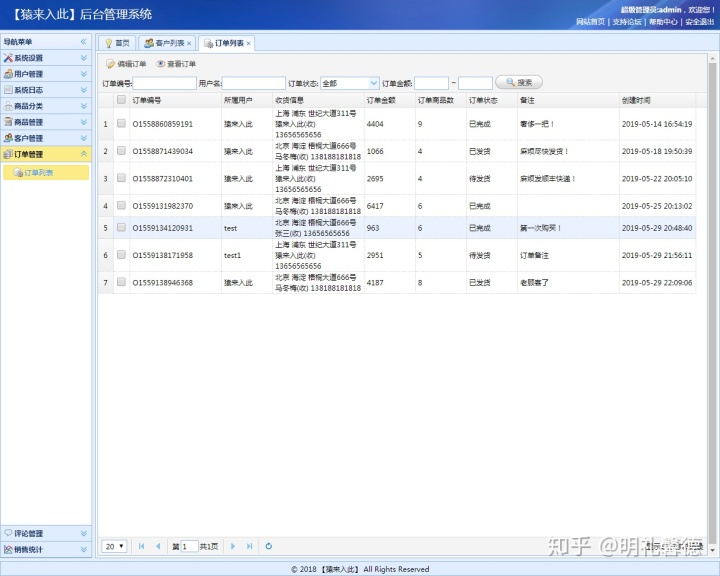Toggle the select-all checkbox in table header
Screen dimensions: 720x576
point(121,100)
